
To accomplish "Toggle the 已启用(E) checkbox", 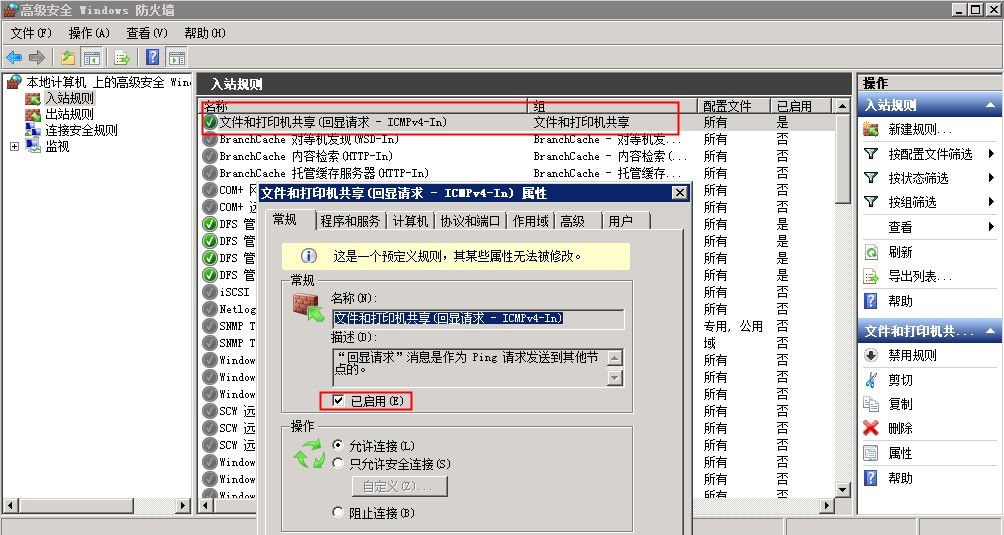I will tap(339, 401).
